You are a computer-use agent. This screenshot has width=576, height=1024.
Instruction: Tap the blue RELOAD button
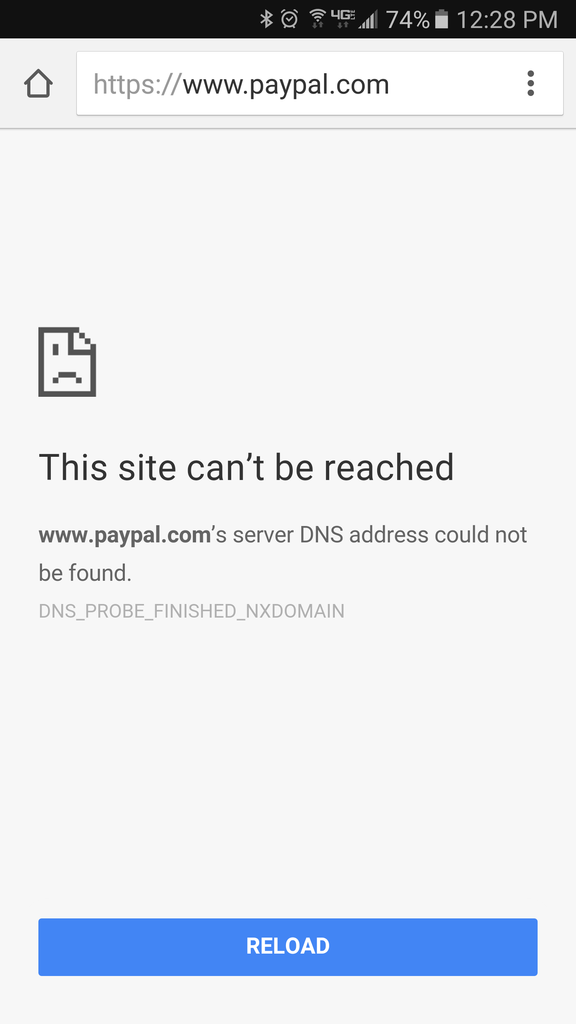click(287, 946)
